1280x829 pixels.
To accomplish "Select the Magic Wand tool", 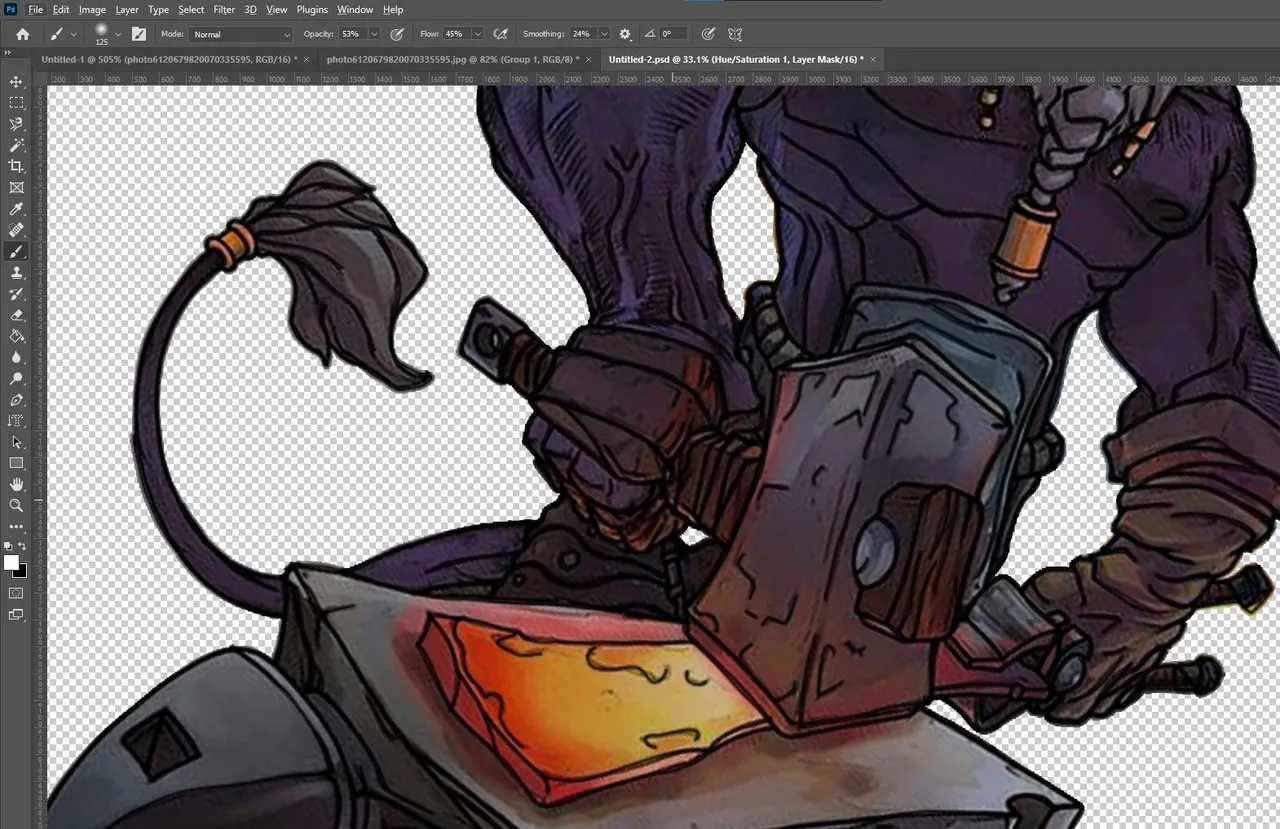I will tap(16, 145).
